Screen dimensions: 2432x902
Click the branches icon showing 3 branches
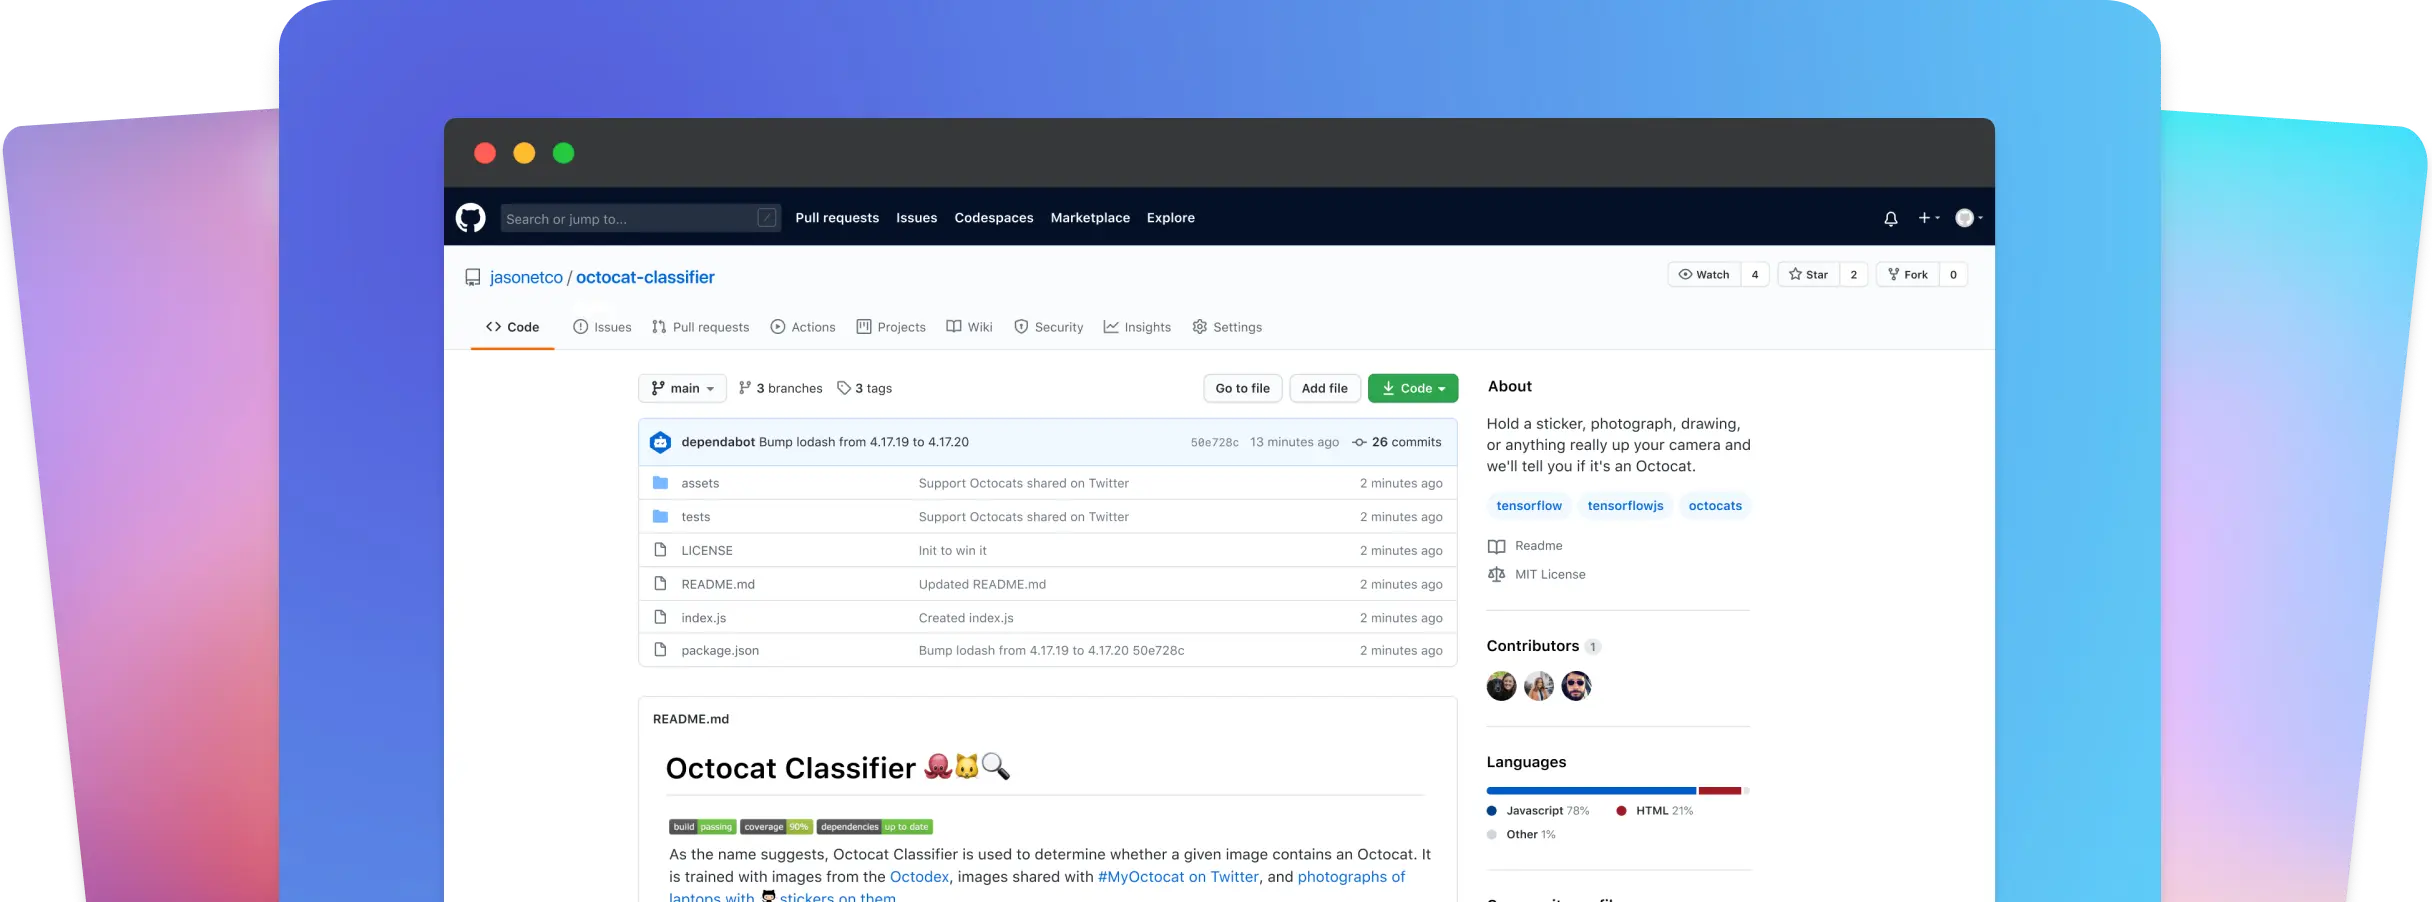[745, 388]
